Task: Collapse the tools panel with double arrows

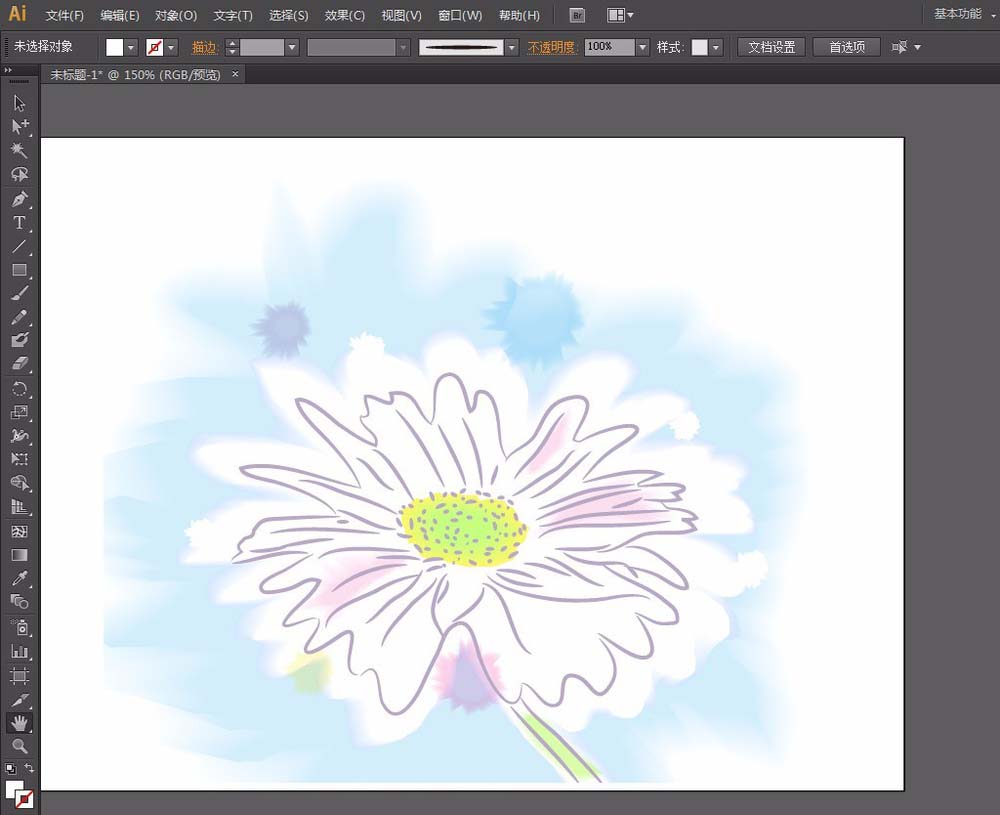Action: [8, 70]
